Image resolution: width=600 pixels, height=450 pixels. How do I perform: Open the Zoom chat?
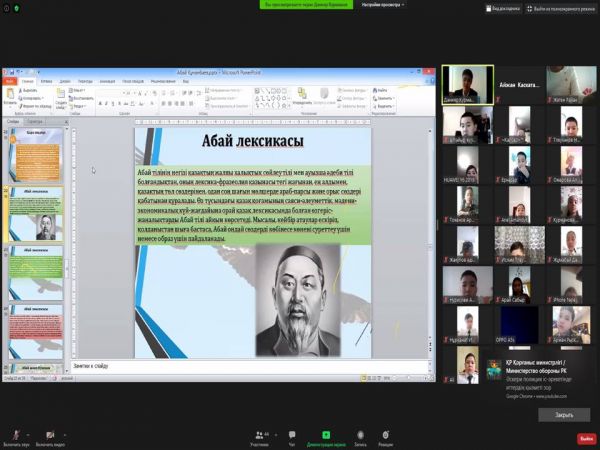tap(292, 435)
